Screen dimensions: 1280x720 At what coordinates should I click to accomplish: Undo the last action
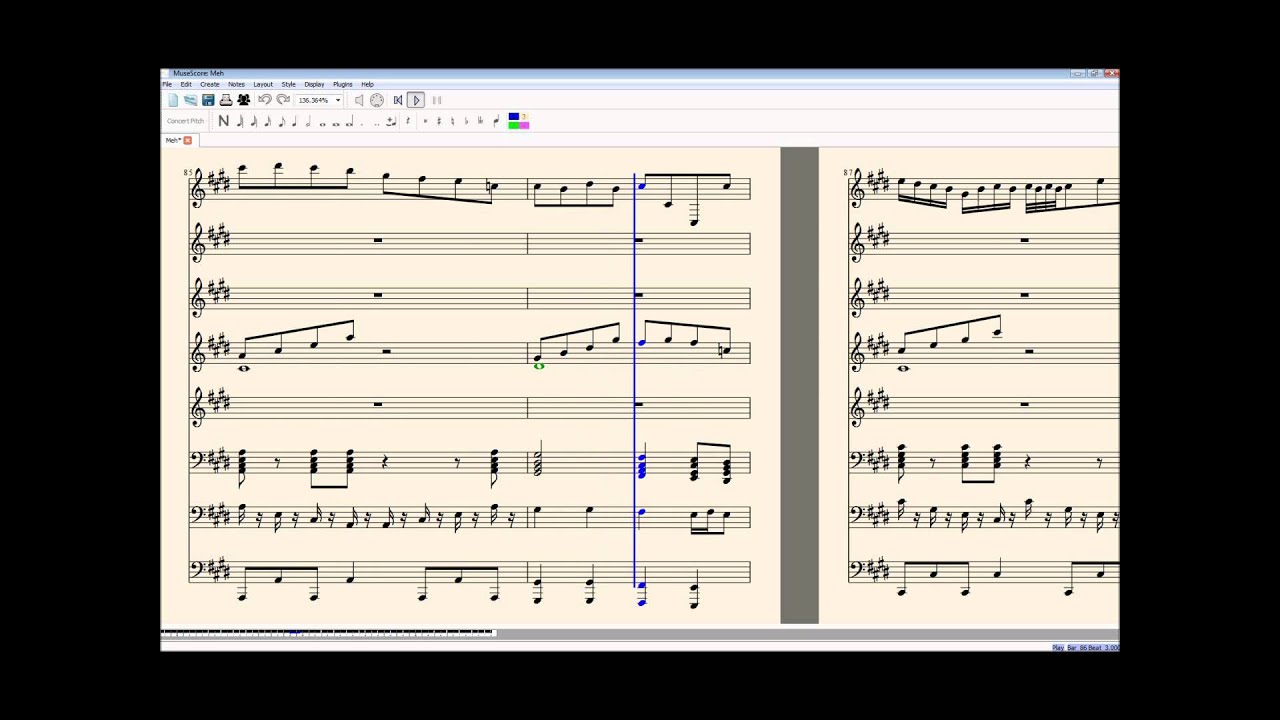click(265, 100)
